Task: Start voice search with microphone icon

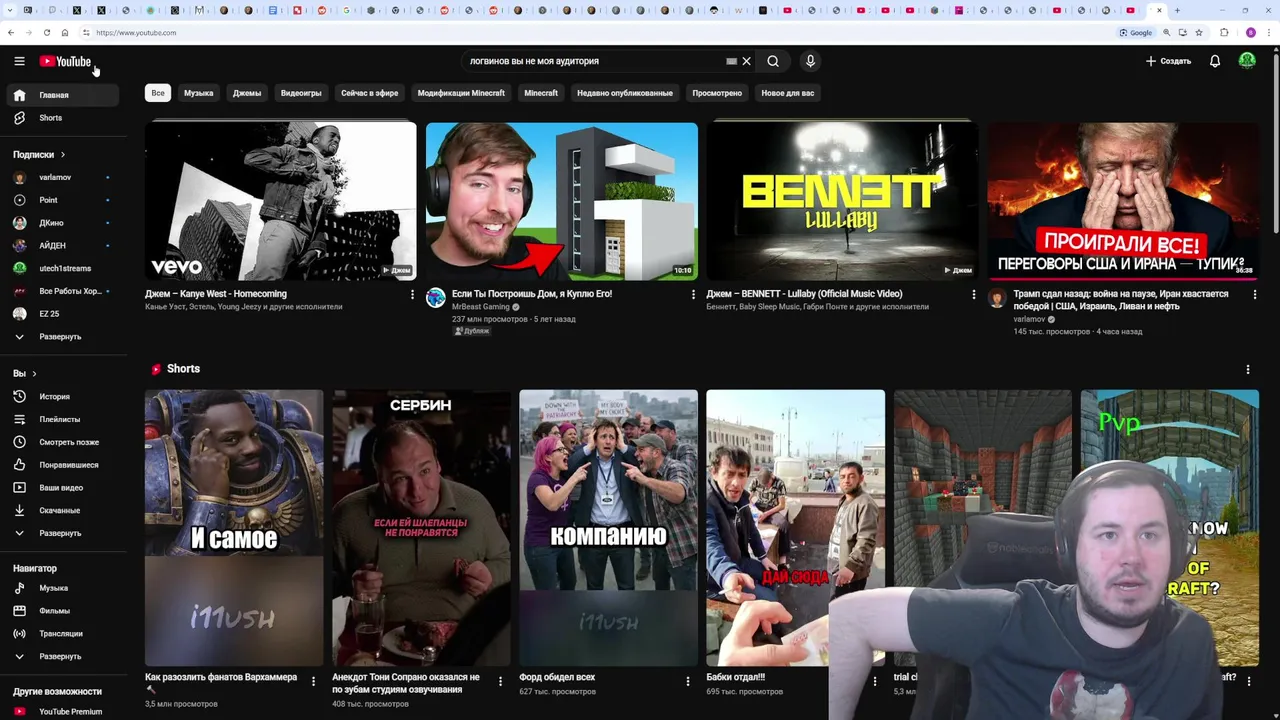Action: pos(810,61)
